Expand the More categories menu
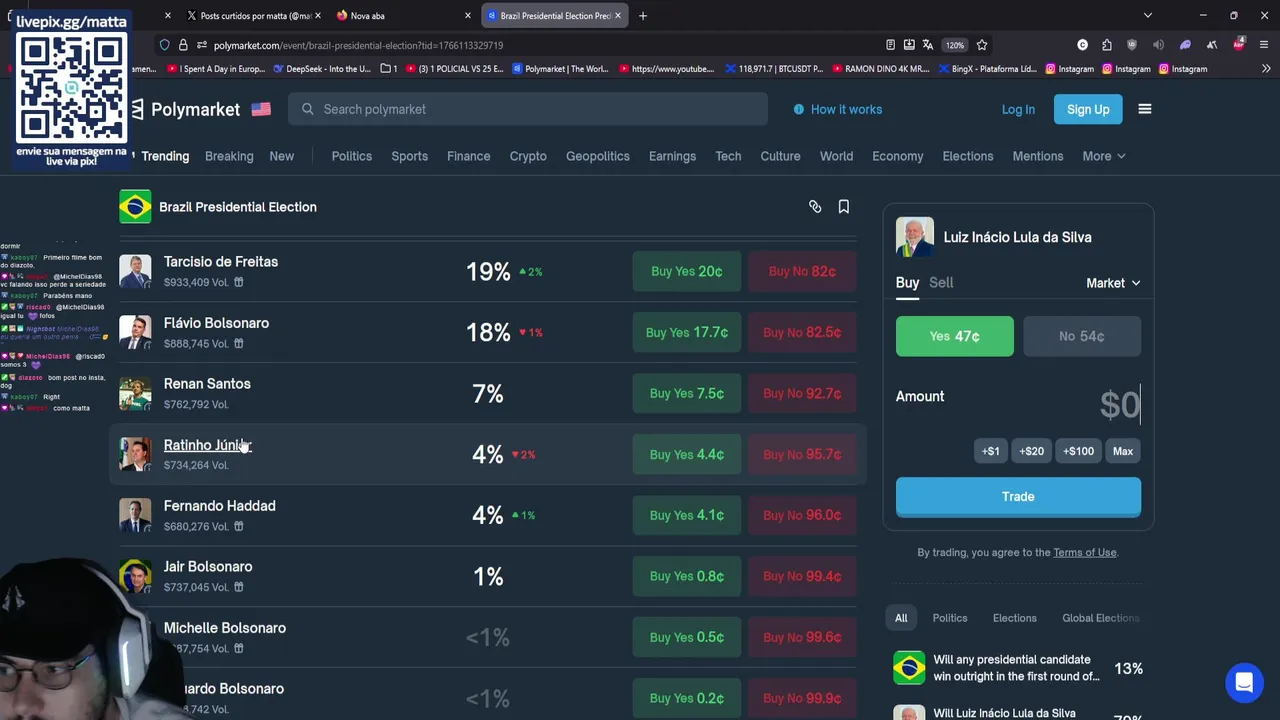The width and height of the screenshot is (1280, 720). tap(1103, 156)
